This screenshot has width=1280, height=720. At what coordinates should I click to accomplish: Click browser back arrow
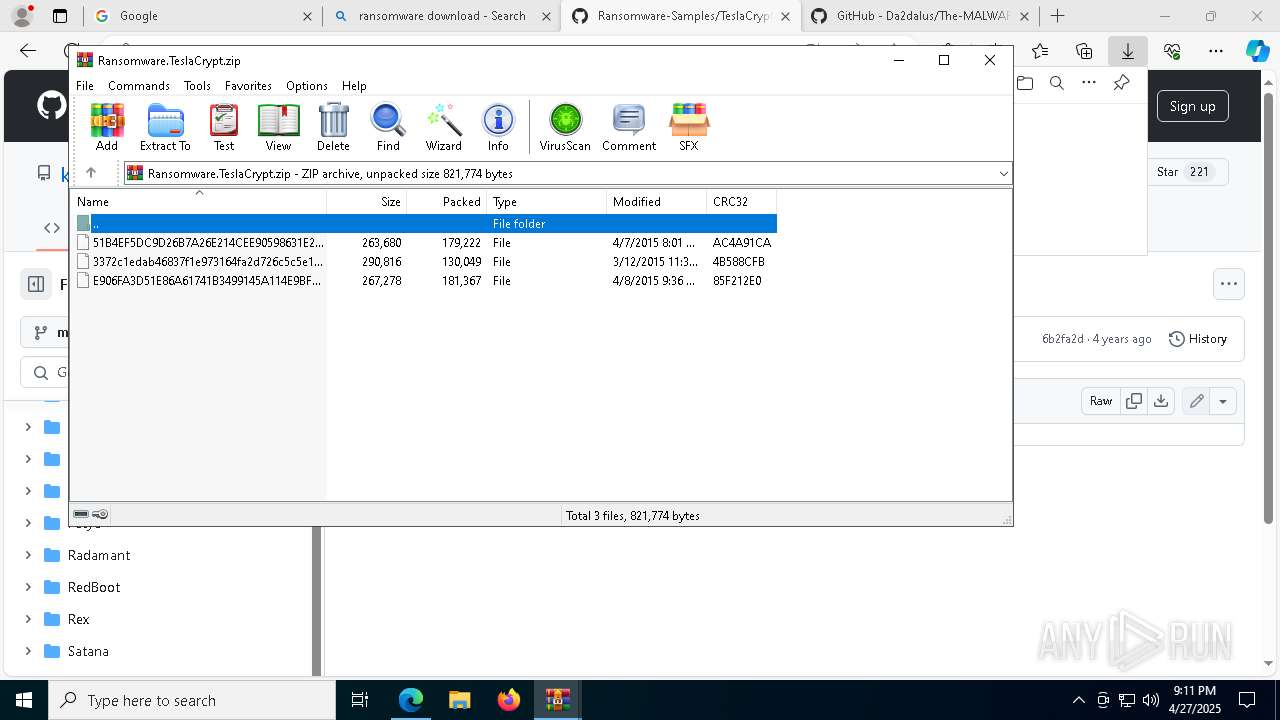coord(28,51)
